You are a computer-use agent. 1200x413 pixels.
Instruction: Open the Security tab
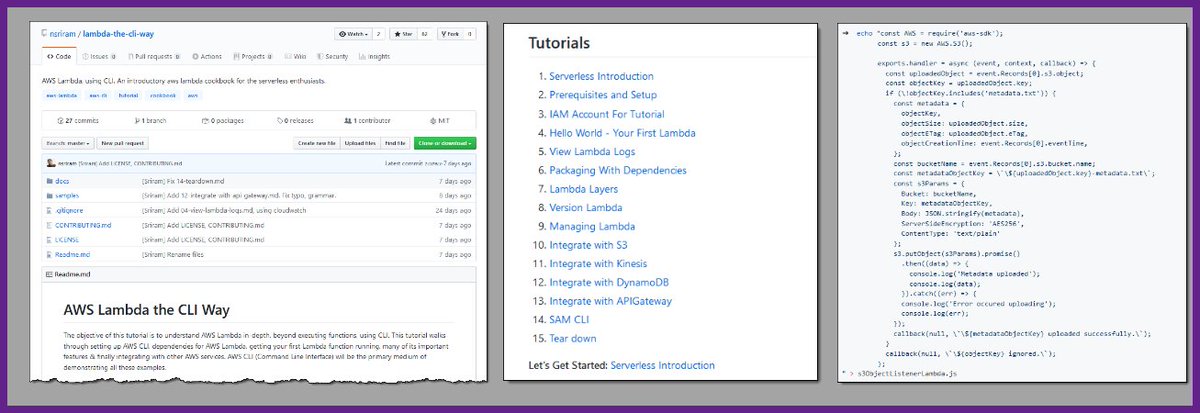pyautogui.click(x=333, y=57)
